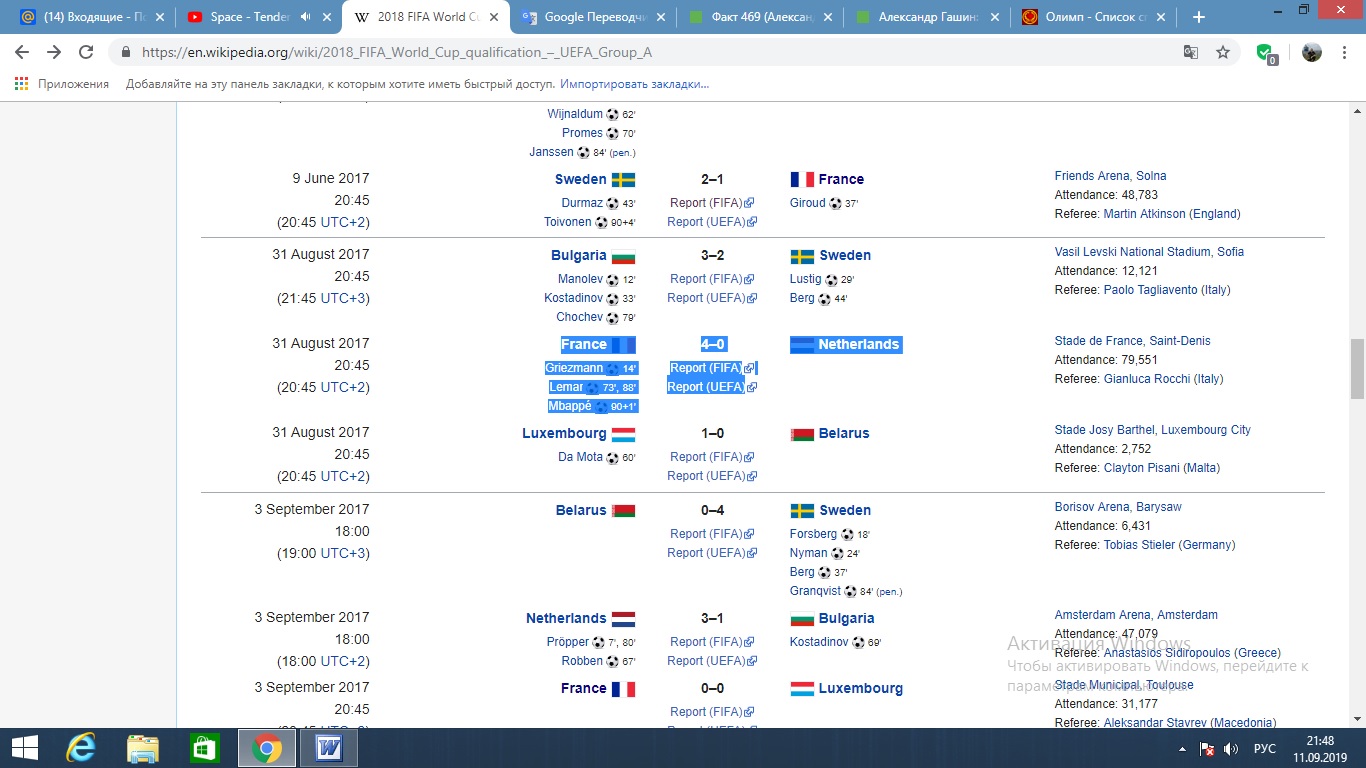Open the translate page icon in address bar

[1191, 52]
